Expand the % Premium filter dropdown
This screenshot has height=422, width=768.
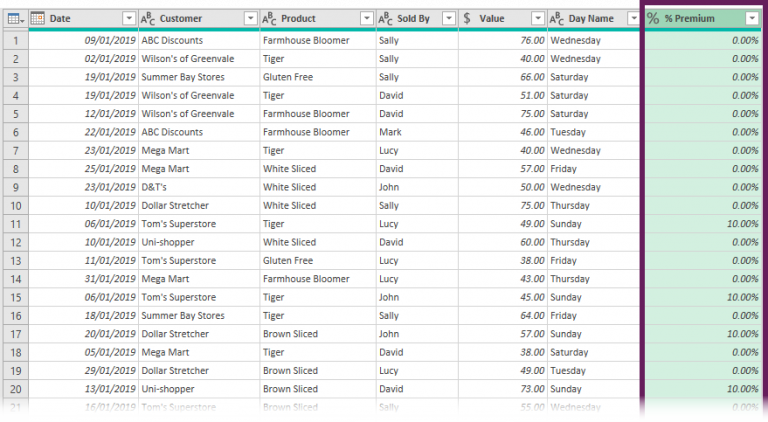(752, 19)
